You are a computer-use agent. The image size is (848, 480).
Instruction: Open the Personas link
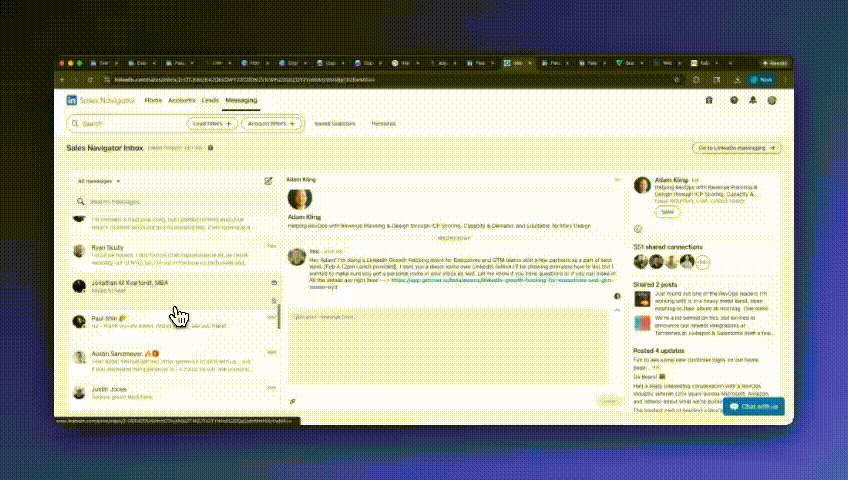[x=383, y=124]
